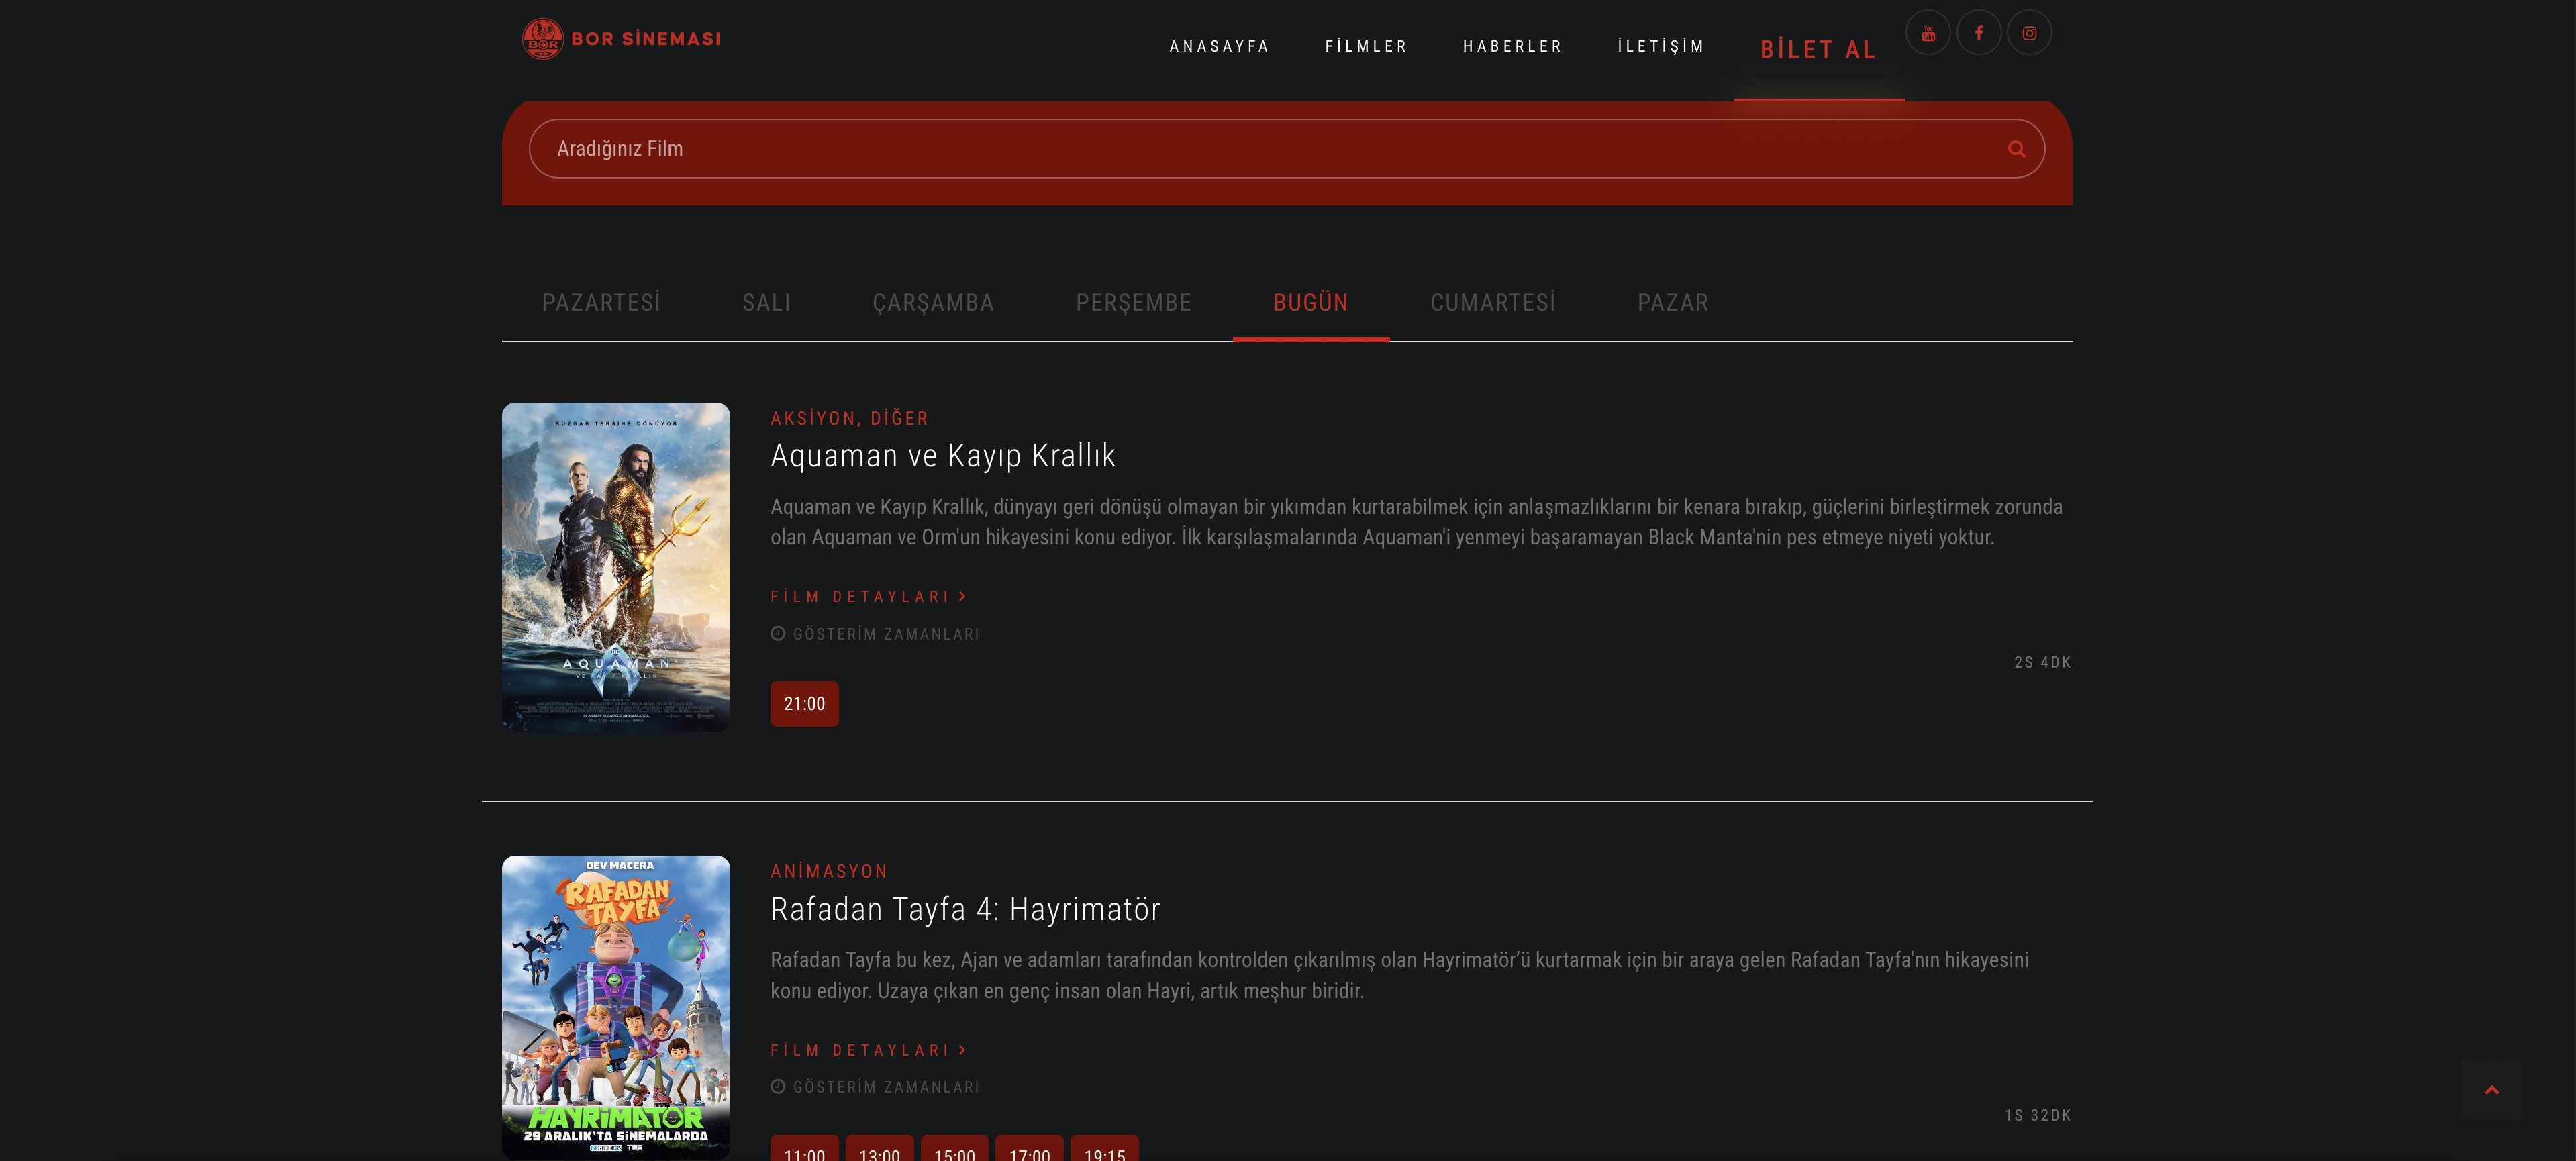Select the 21:00 Aquaman showtime

pyautogui.click(x=804, y=704)
